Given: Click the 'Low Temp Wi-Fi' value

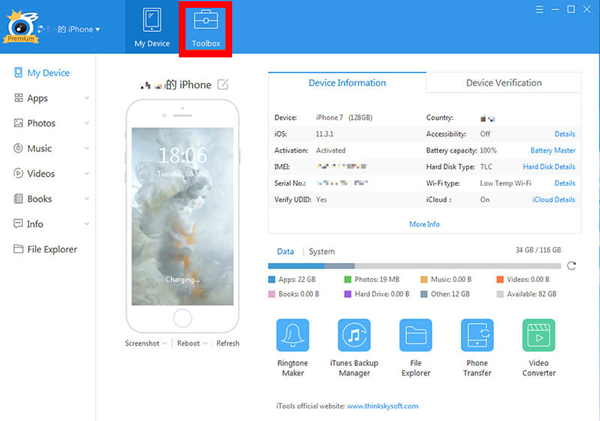Looking at the screenshot, I should 505,183.
